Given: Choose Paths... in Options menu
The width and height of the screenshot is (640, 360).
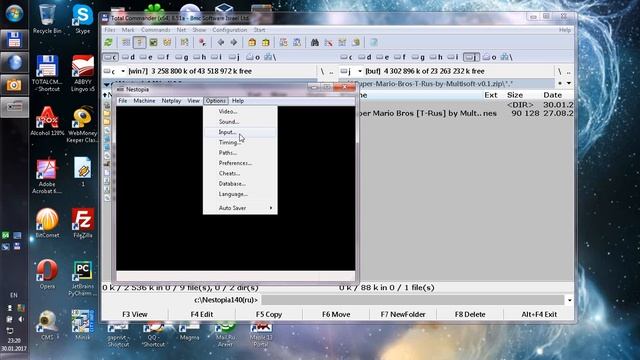Looking at the screenshot, I should point(240,153).
